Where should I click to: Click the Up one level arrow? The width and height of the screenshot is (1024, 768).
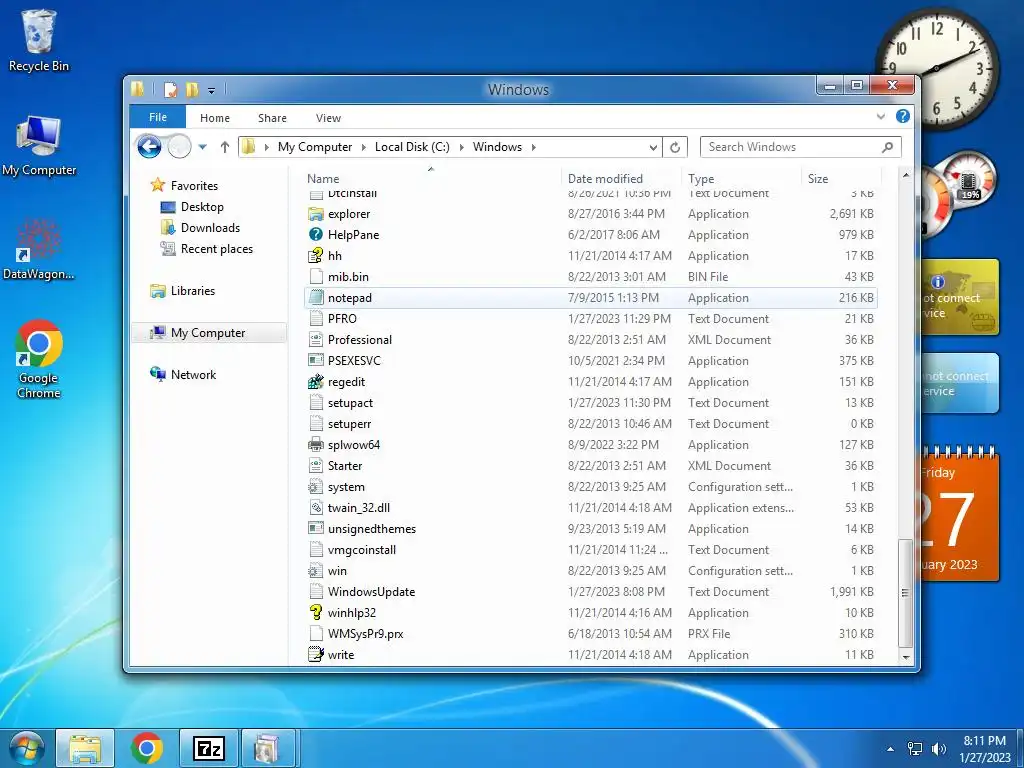(225, 147)
